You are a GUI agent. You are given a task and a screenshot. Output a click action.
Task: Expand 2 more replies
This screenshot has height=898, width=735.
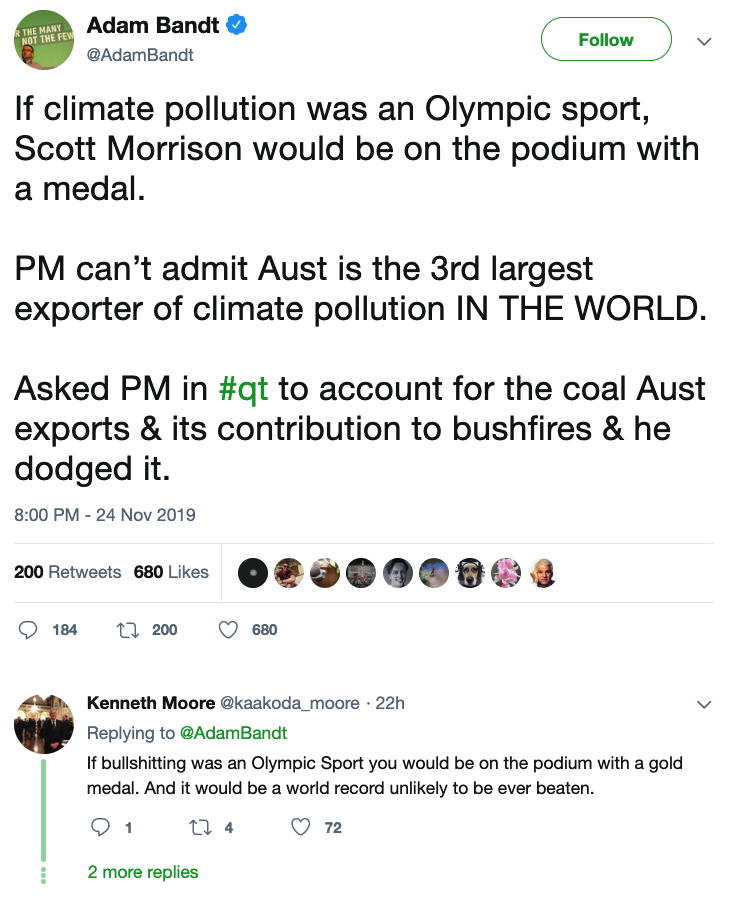coord(143,872)
